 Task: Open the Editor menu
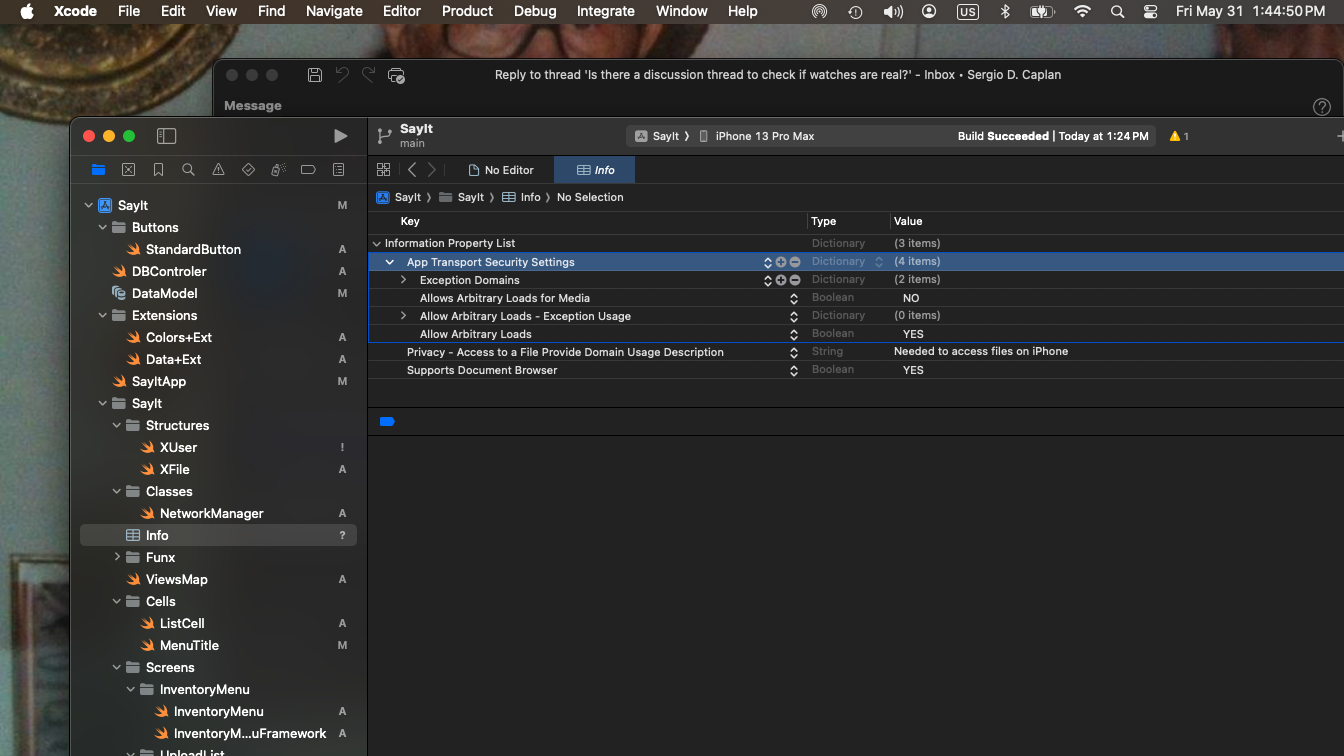click(x=401, y=11)
